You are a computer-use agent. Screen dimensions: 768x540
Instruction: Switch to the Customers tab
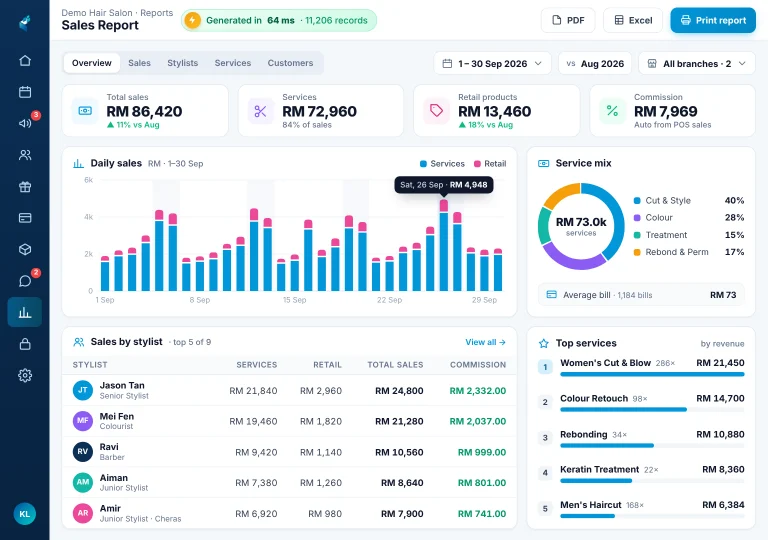pyautogui.click(x=290, y=63)
